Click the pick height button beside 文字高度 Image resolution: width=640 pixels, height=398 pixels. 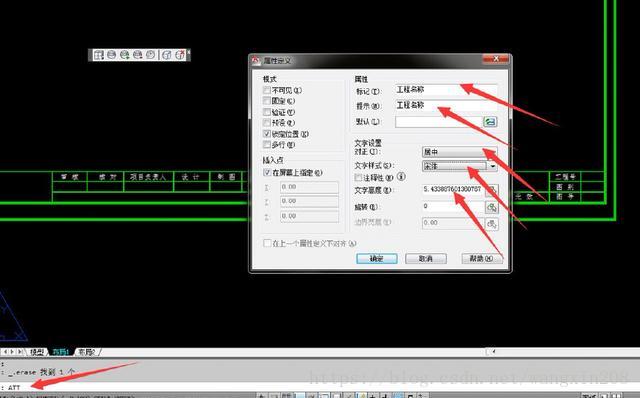point(492,190)
